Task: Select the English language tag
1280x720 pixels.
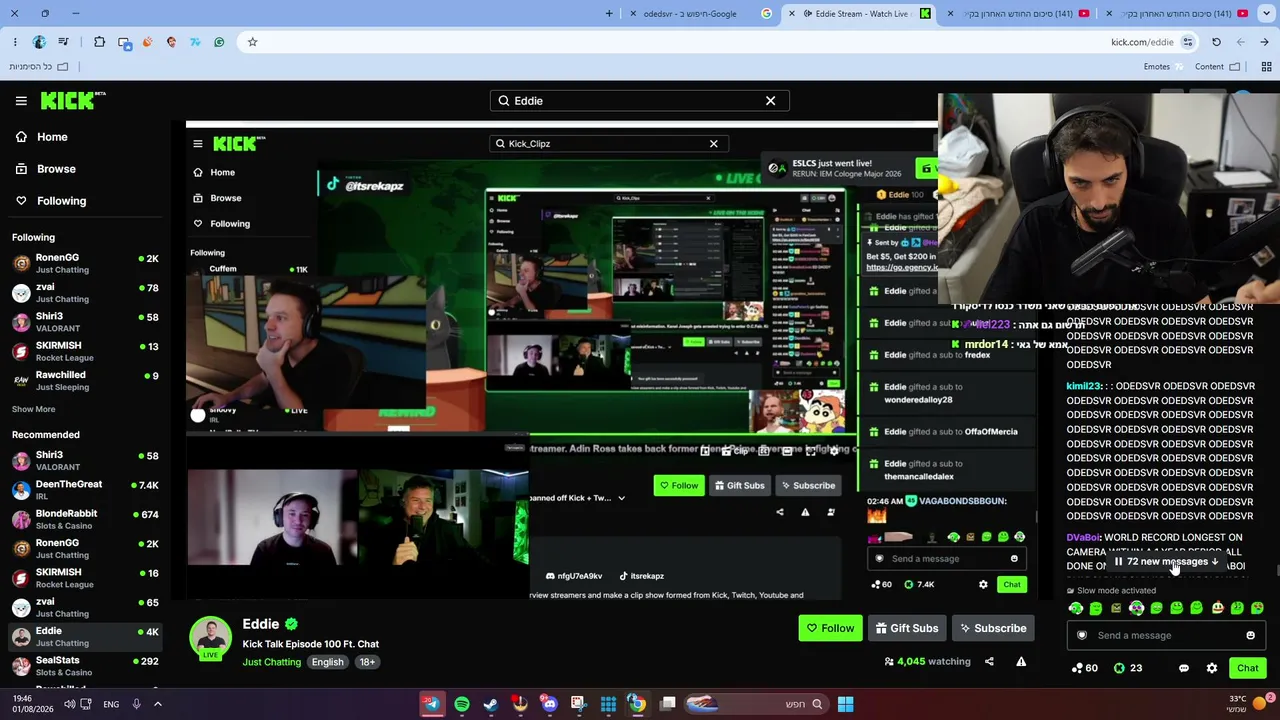Action: 327,662
